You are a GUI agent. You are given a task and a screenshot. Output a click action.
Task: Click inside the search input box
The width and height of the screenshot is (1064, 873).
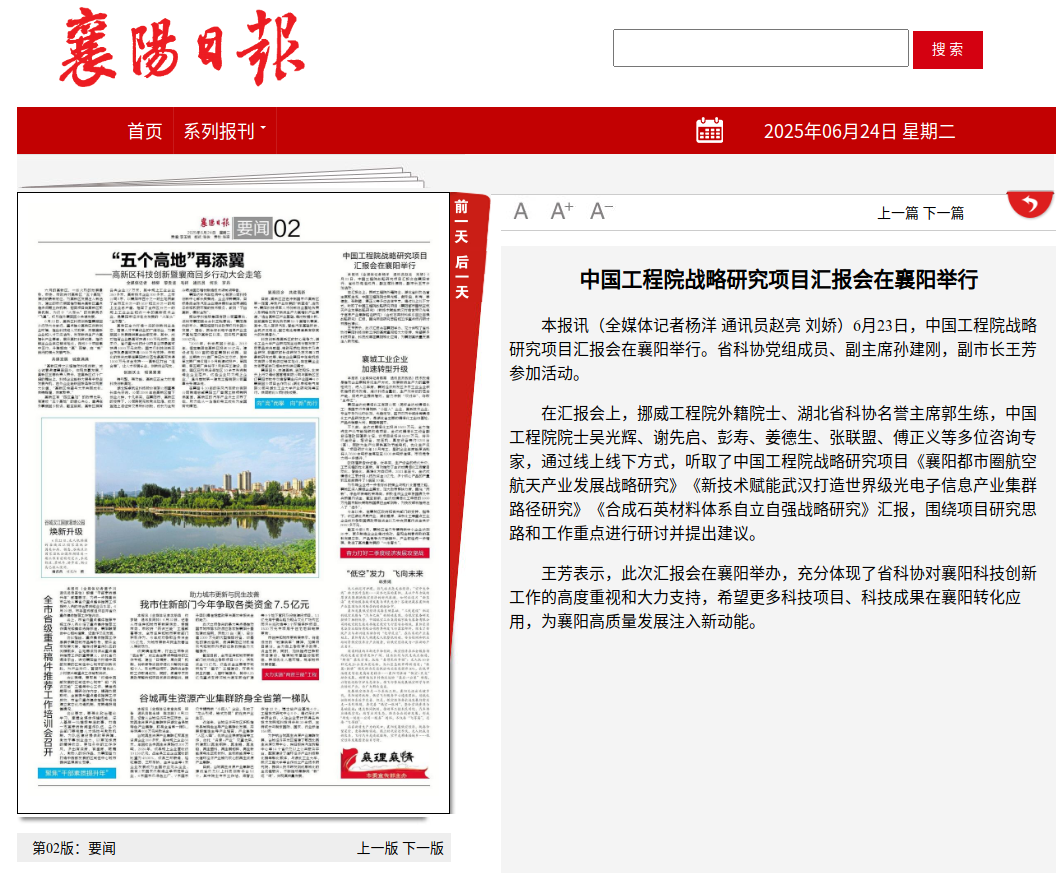click(x=762, y=48)
